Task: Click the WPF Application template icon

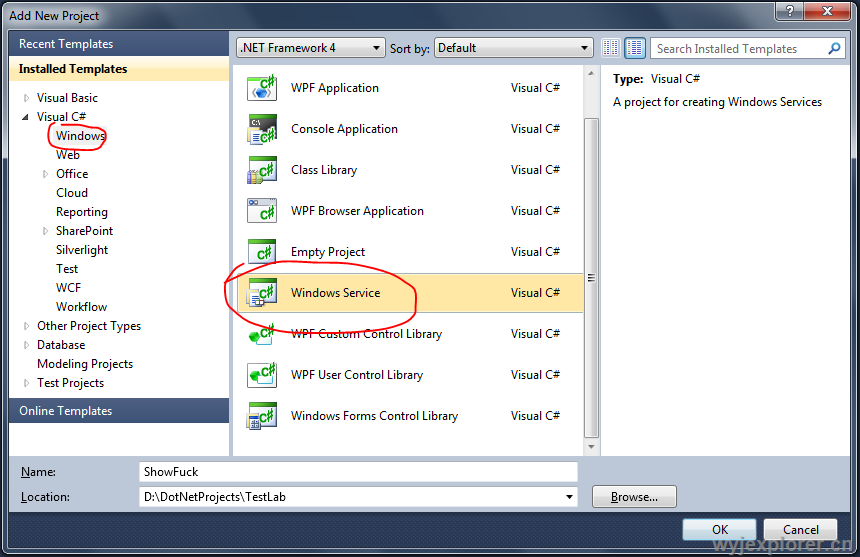Action: coord(262,88)
